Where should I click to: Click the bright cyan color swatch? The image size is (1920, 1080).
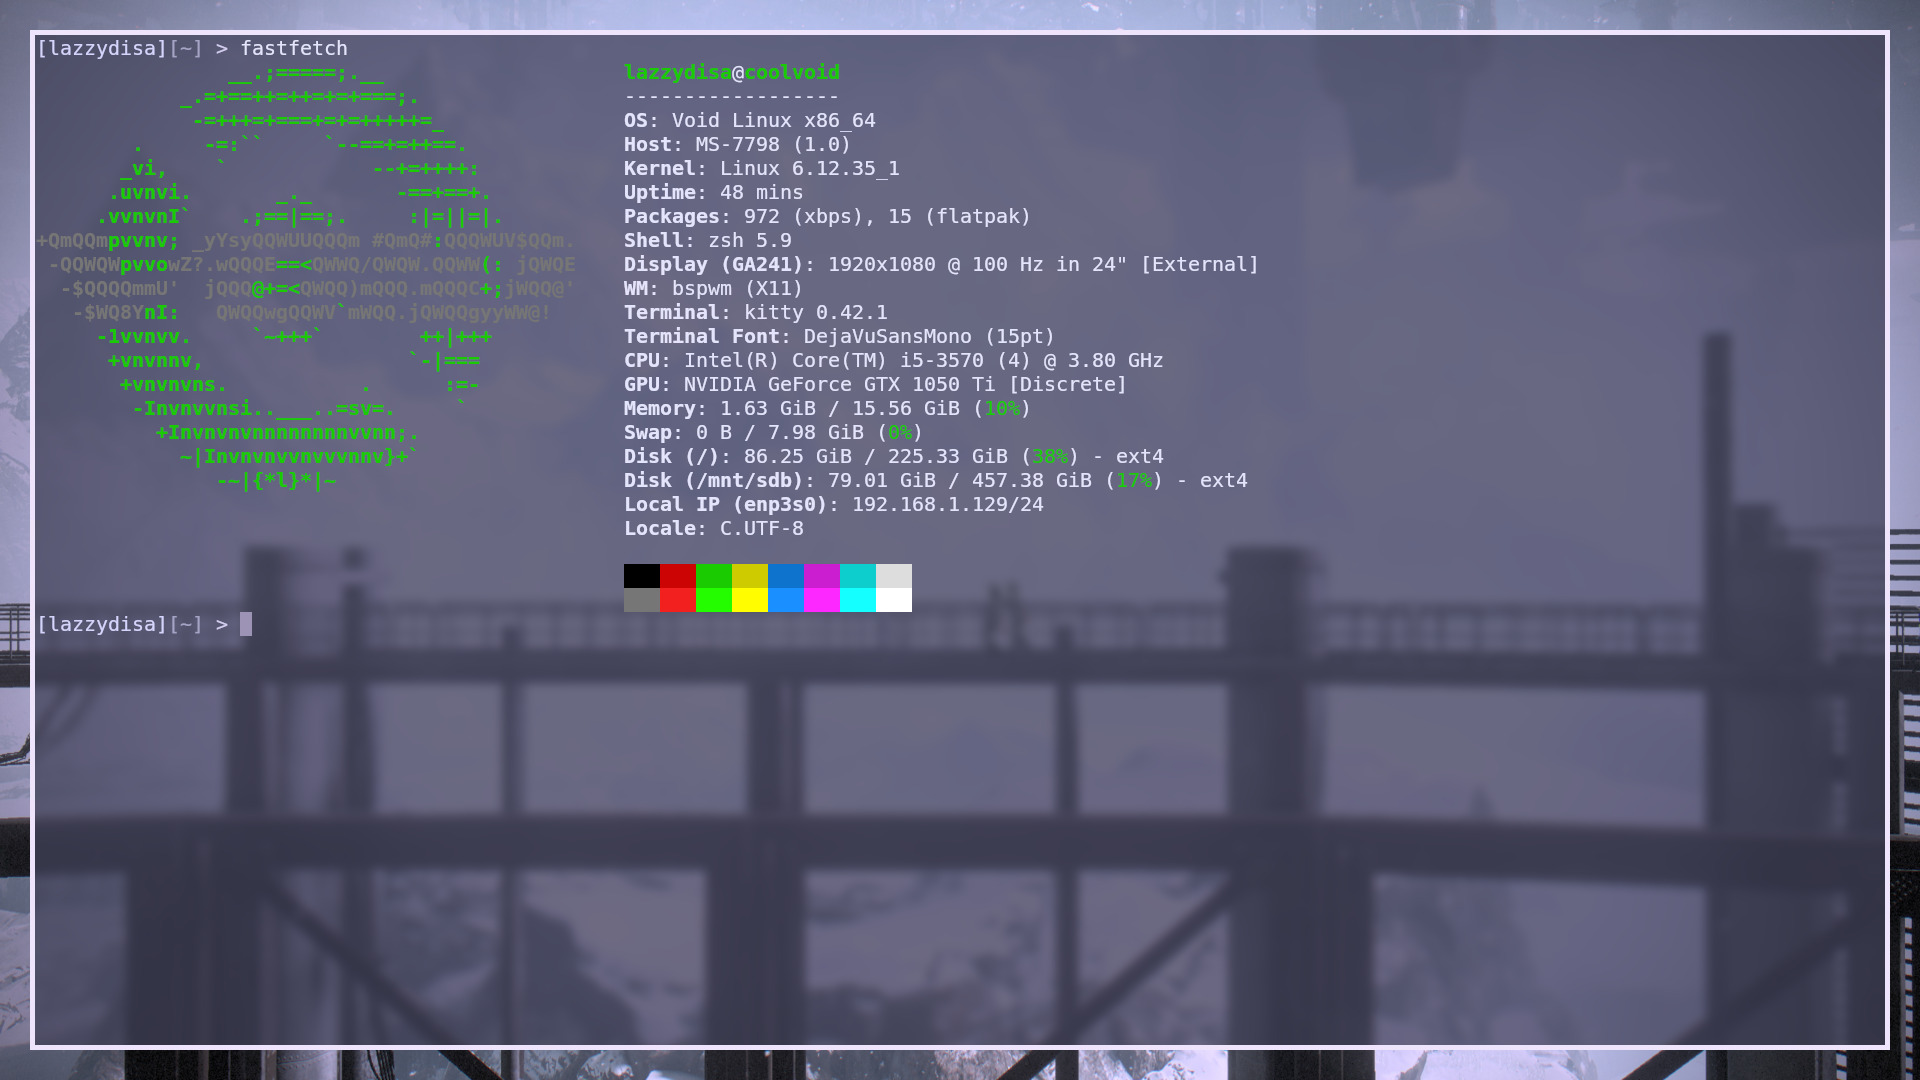pos(857,600)
